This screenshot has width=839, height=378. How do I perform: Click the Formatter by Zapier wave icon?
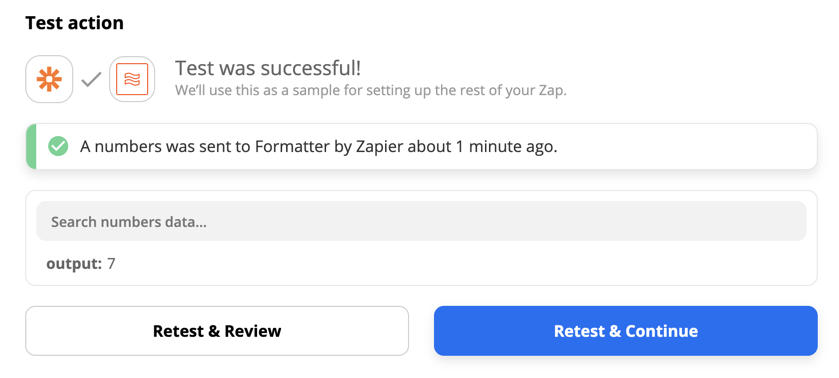click(x=132, y=79)
